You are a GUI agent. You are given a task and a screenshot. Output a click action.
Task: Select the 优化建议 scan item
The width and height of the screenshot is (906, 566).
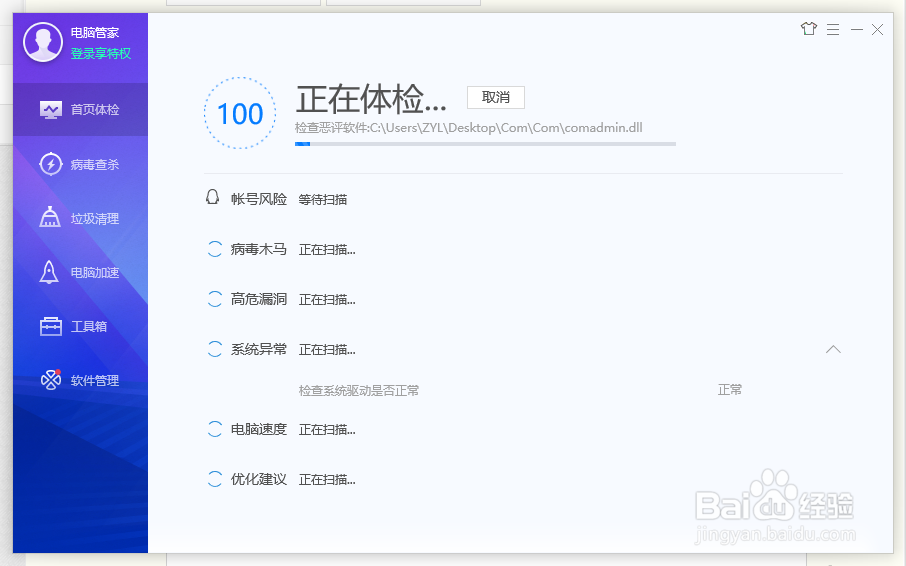click(259, 479)
